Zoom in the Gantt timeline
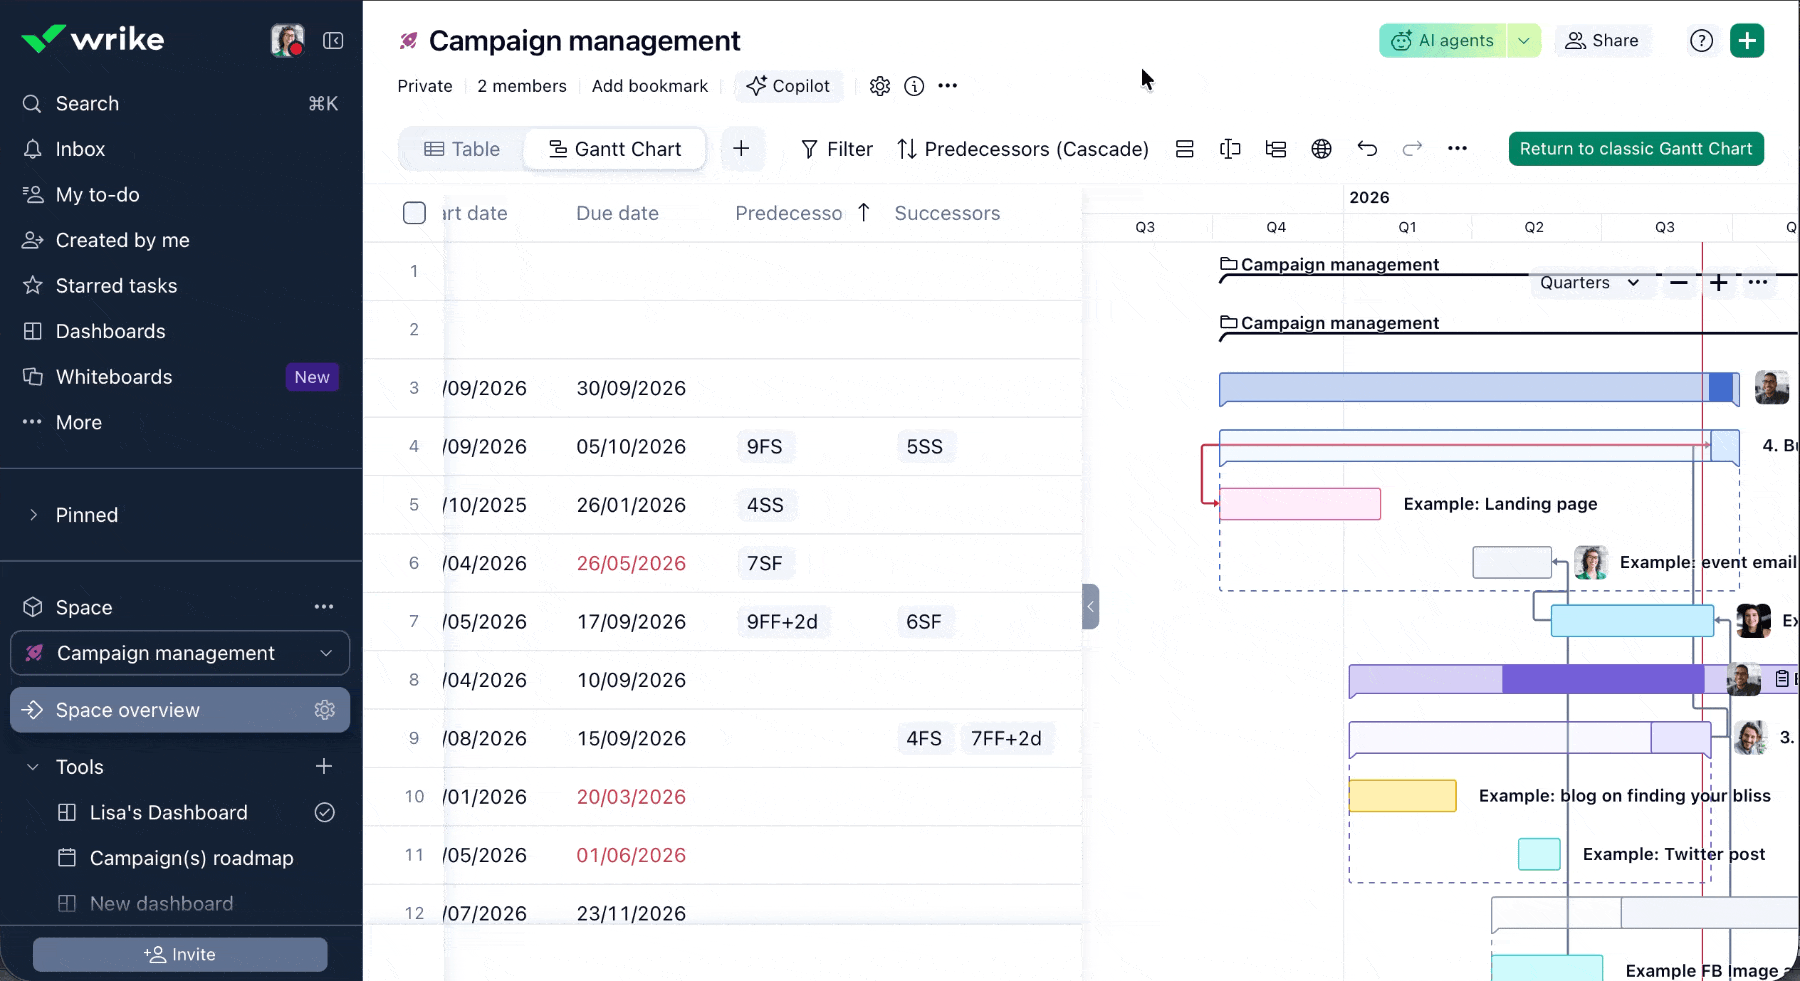1800x981 pixels. click(1719, 283)
